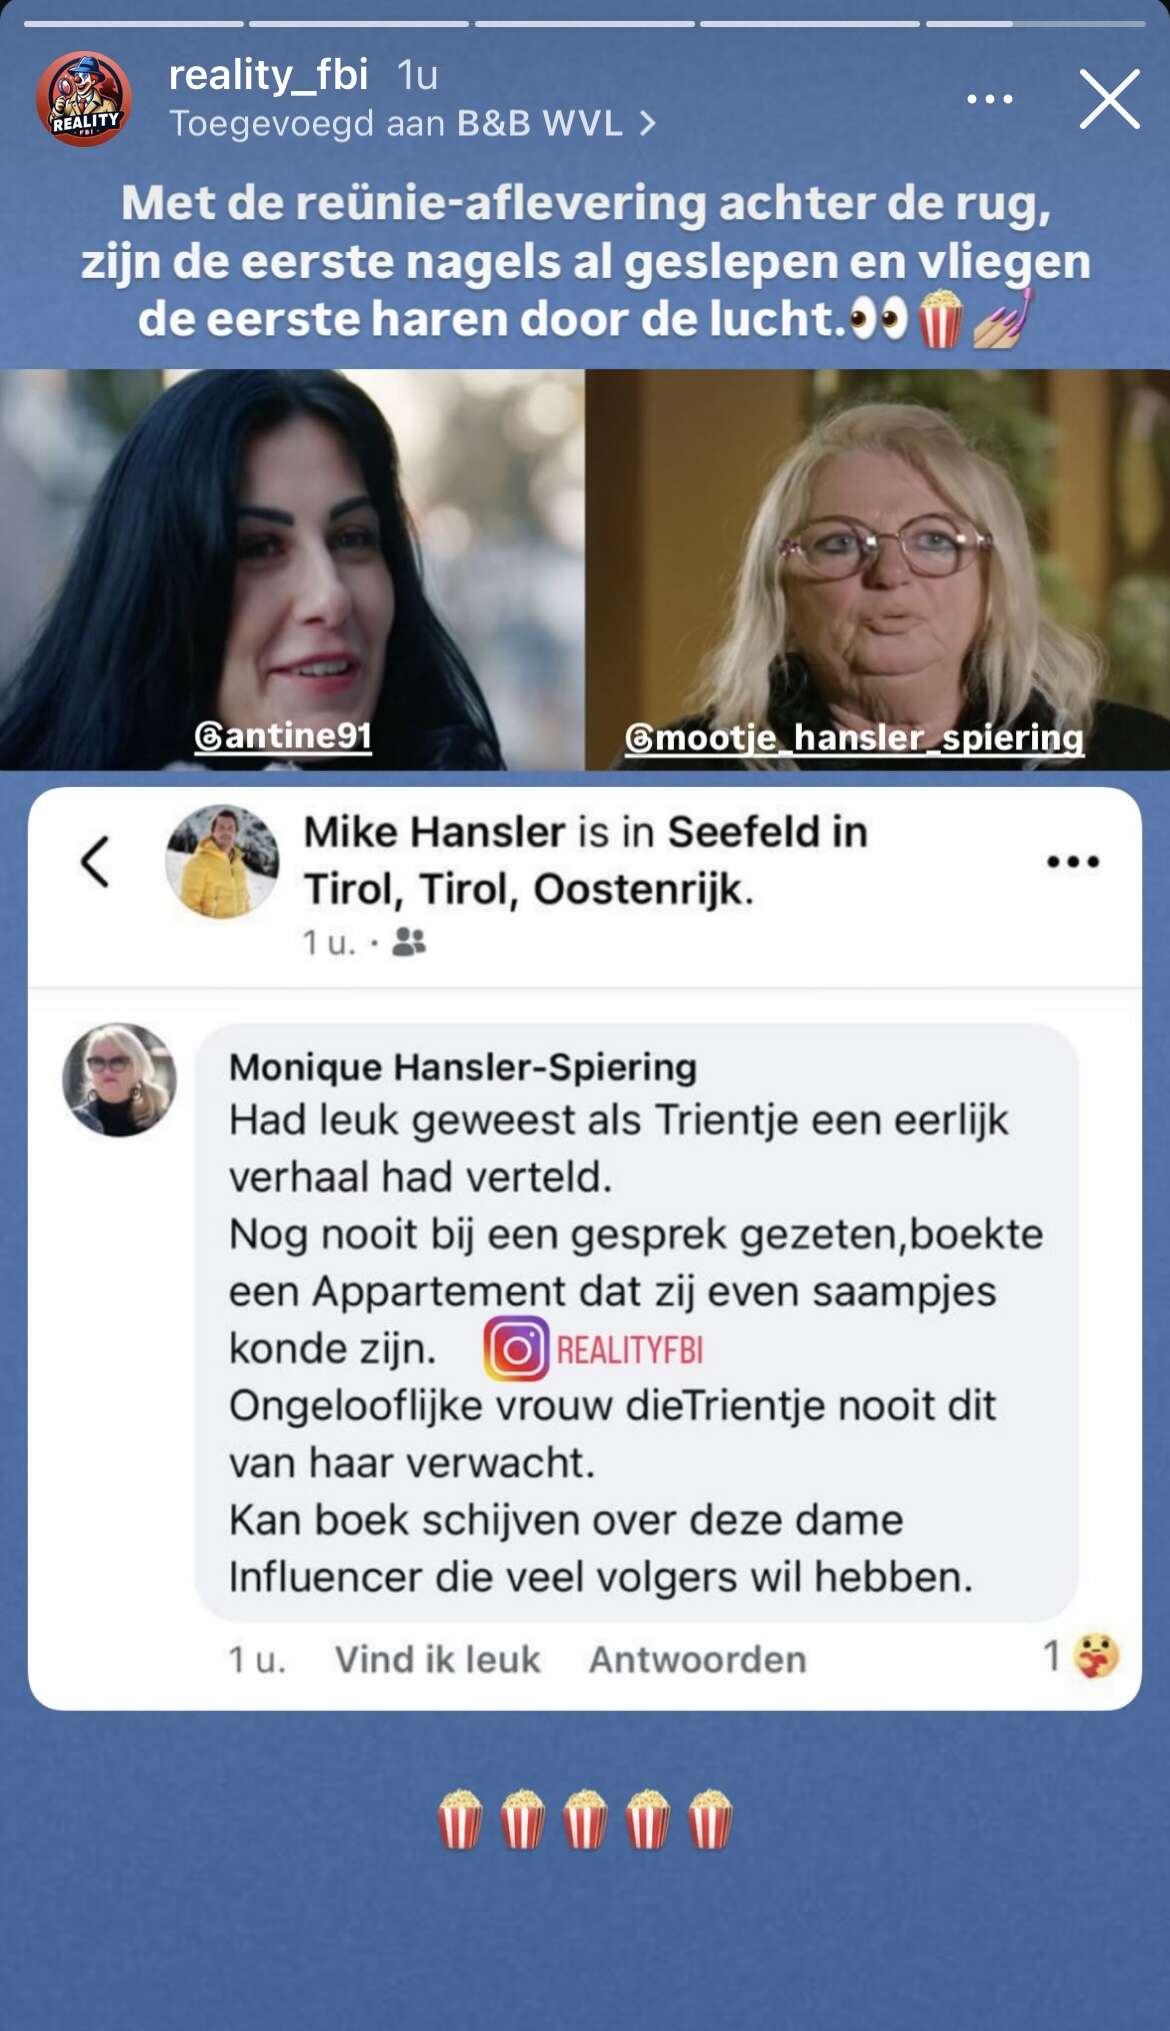Tap the Seefeld in Tirol location link
Viewport: 1170px width, 2031px height.
586,860
